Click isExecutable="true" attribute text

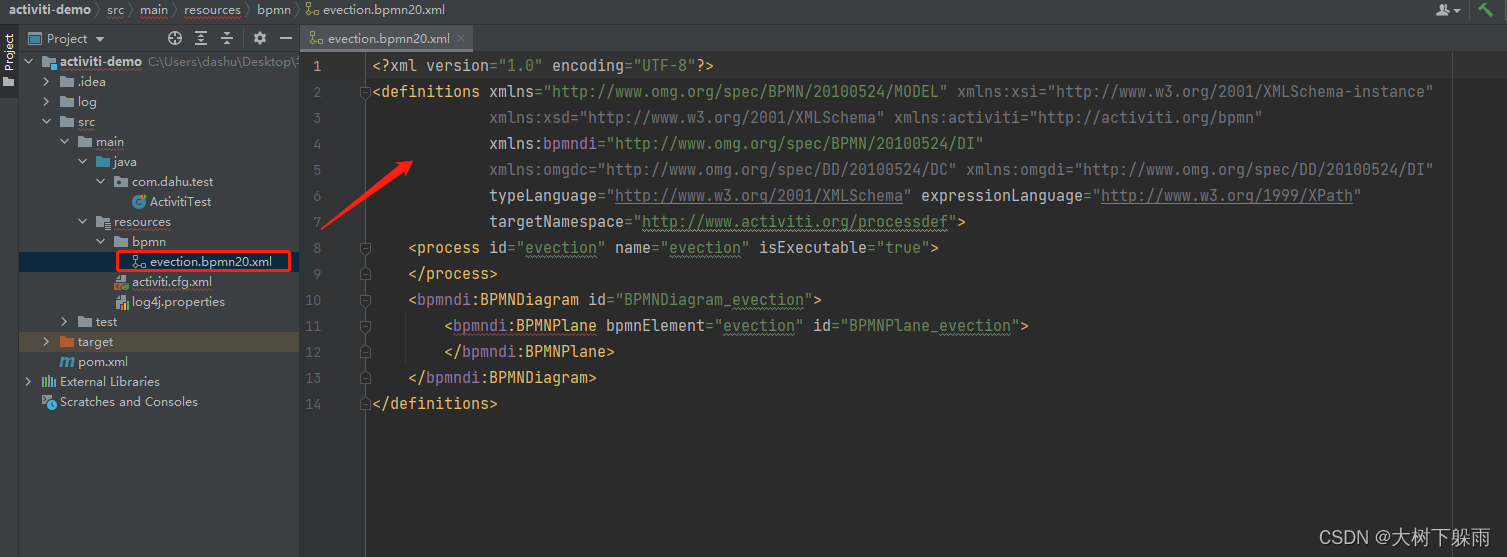[x=844, y=248]
